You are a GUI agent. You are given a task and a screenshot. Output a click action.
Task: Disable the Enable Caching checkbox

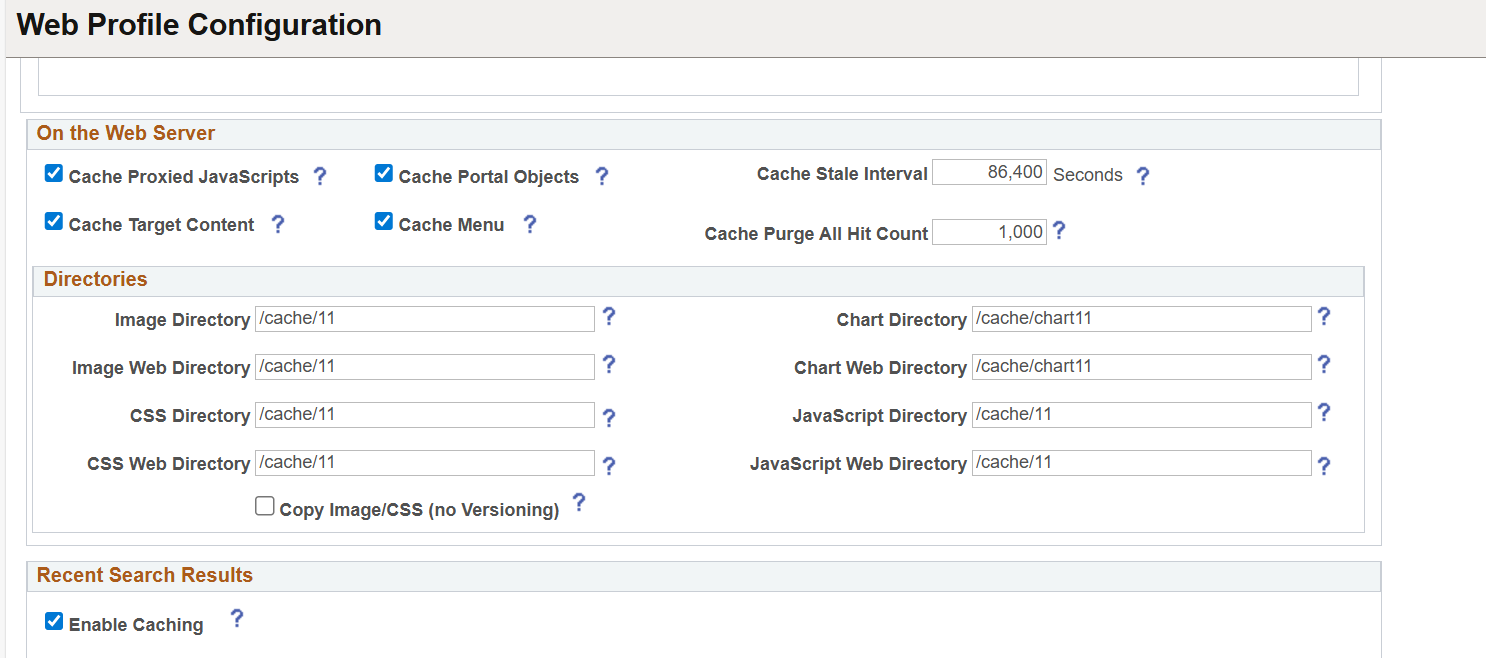pos(54,622)
